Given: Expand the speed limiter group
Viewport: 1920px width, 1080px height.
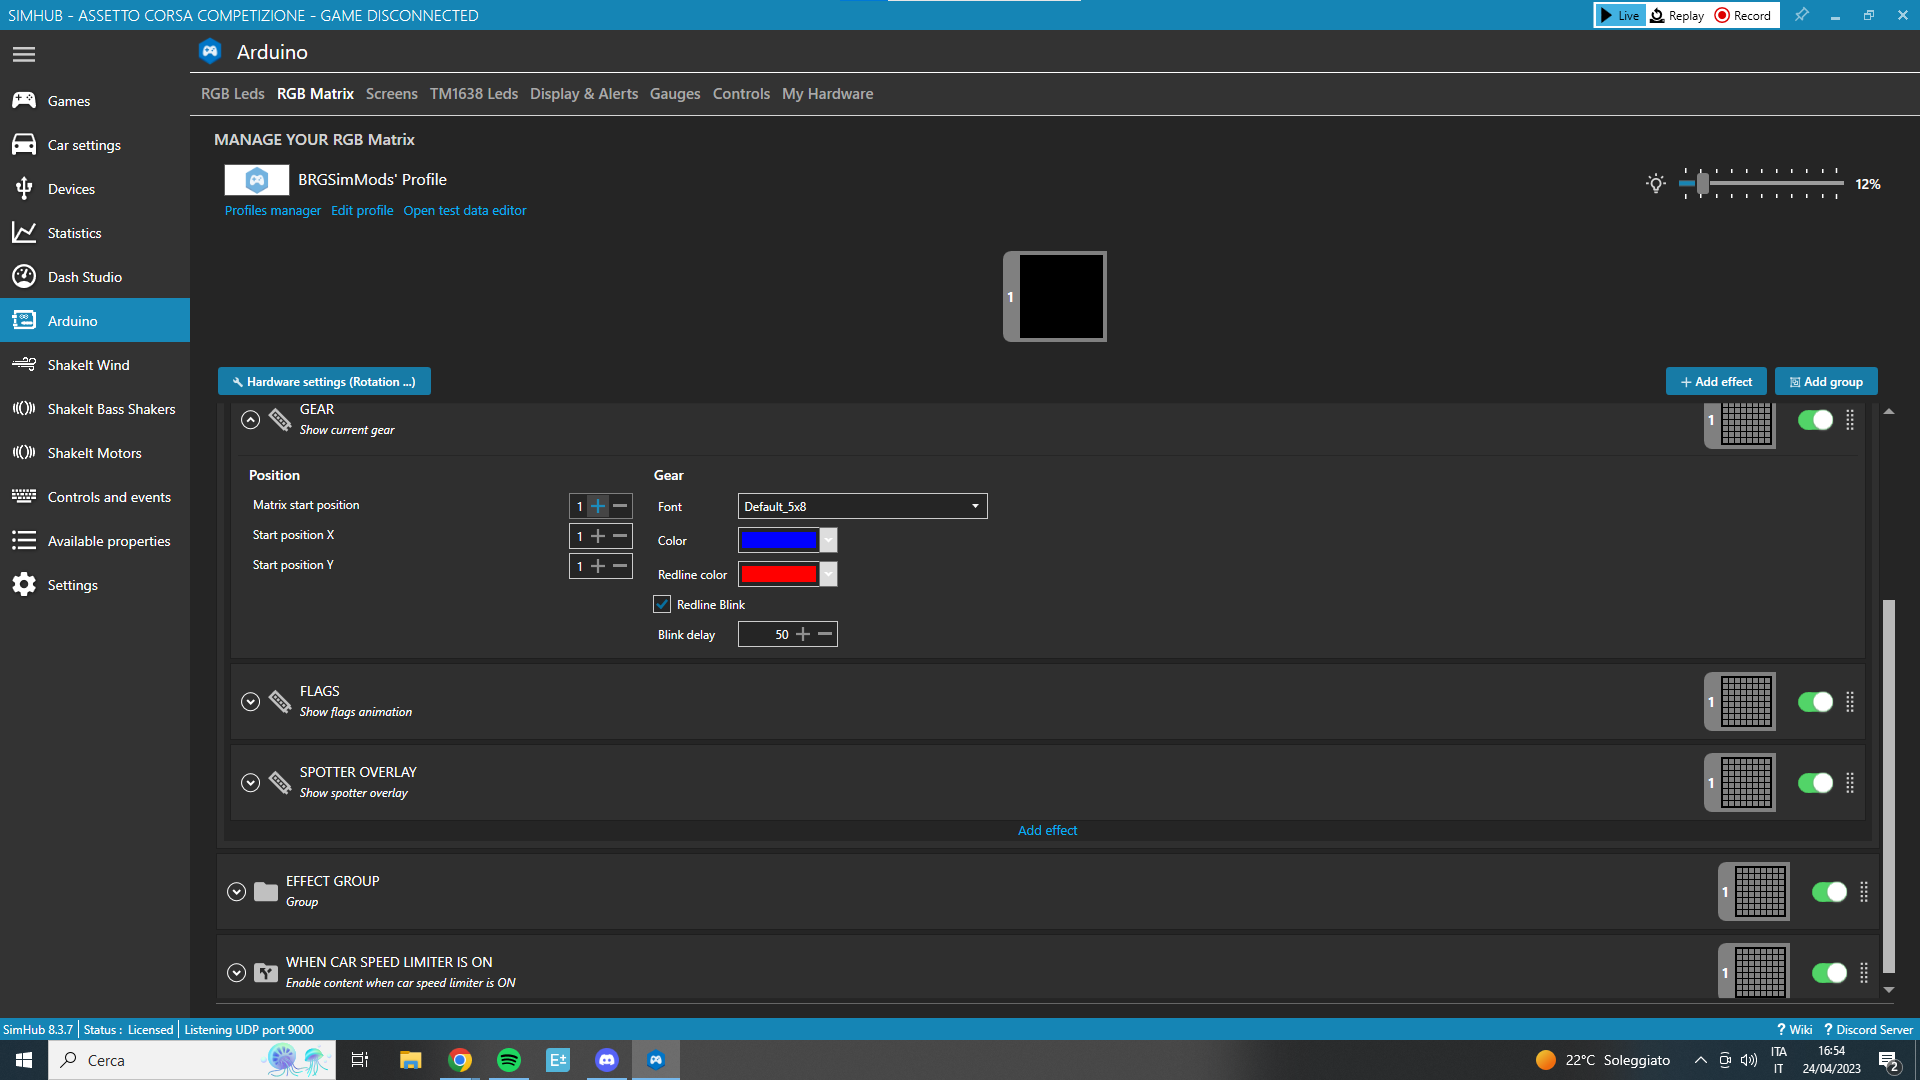Looking at the screenshot, I should pyautogui.click(x=237, y=973).
